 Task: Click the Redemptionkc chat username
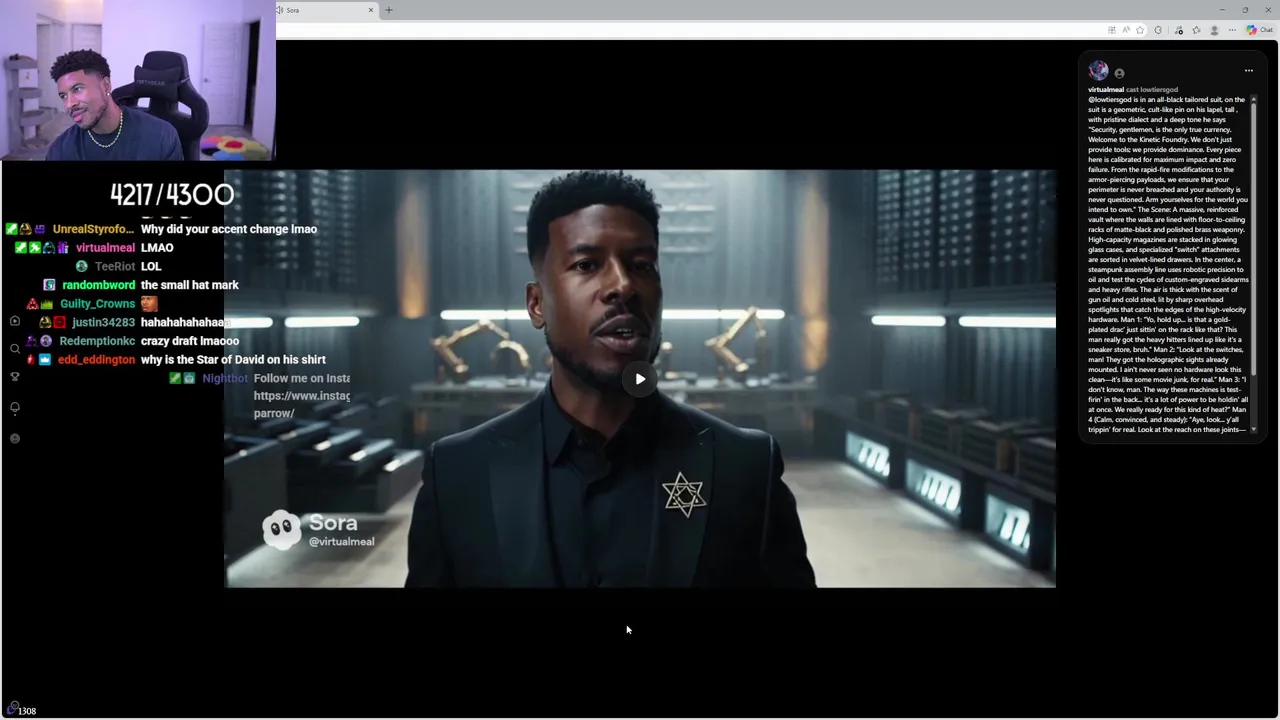97,341
